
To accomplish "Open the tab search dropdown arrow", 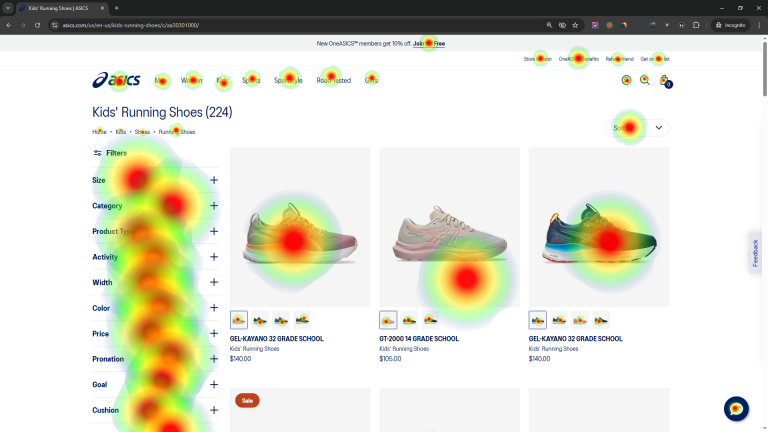I will click(8, 8).
